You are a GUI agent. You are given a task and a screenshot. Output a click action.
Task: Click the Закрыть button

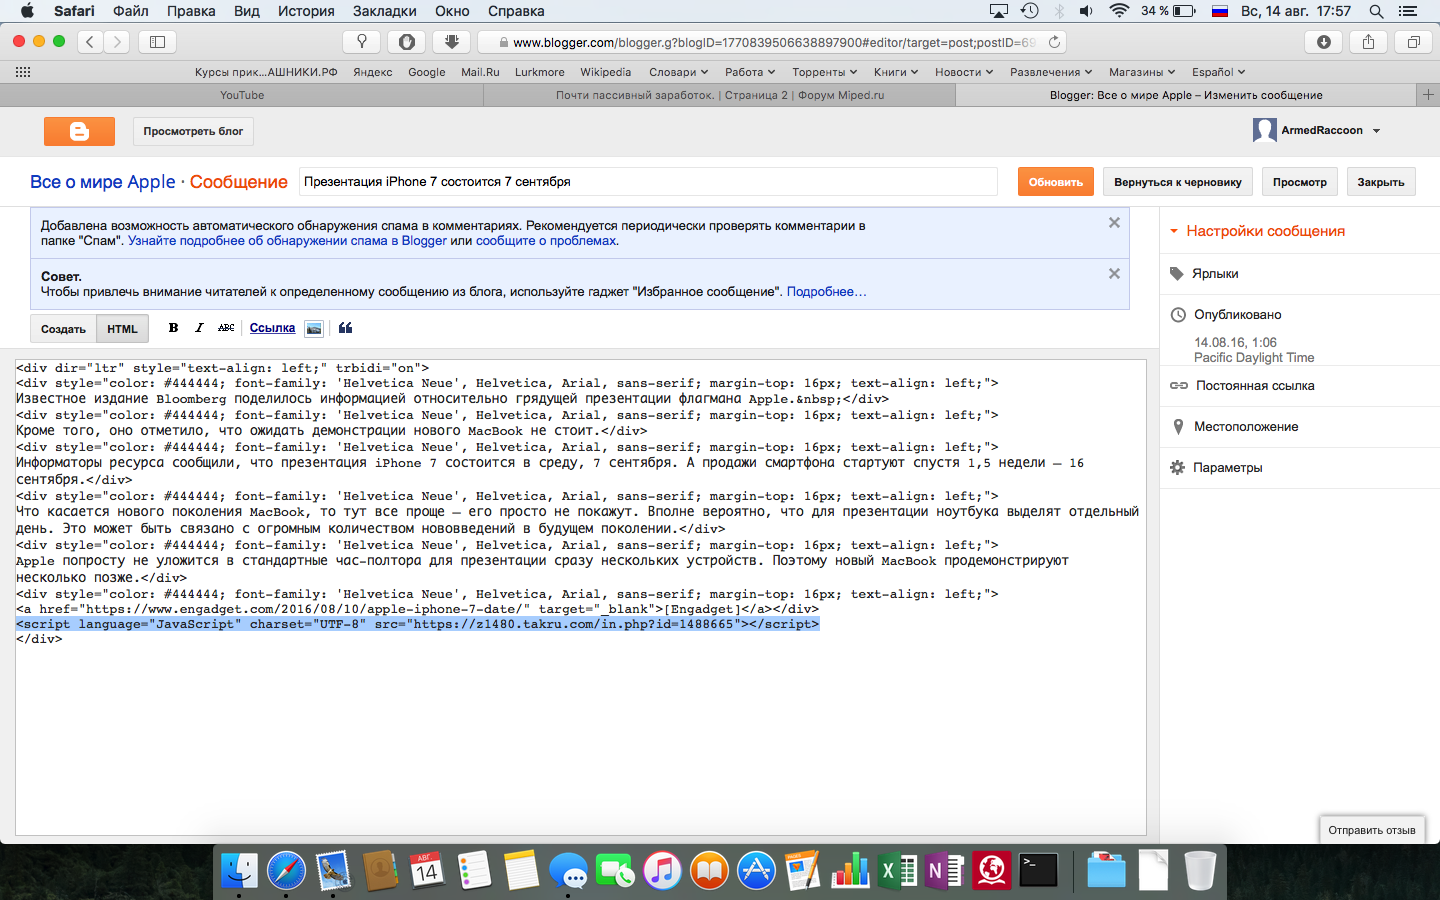[x=1381, y=182]
